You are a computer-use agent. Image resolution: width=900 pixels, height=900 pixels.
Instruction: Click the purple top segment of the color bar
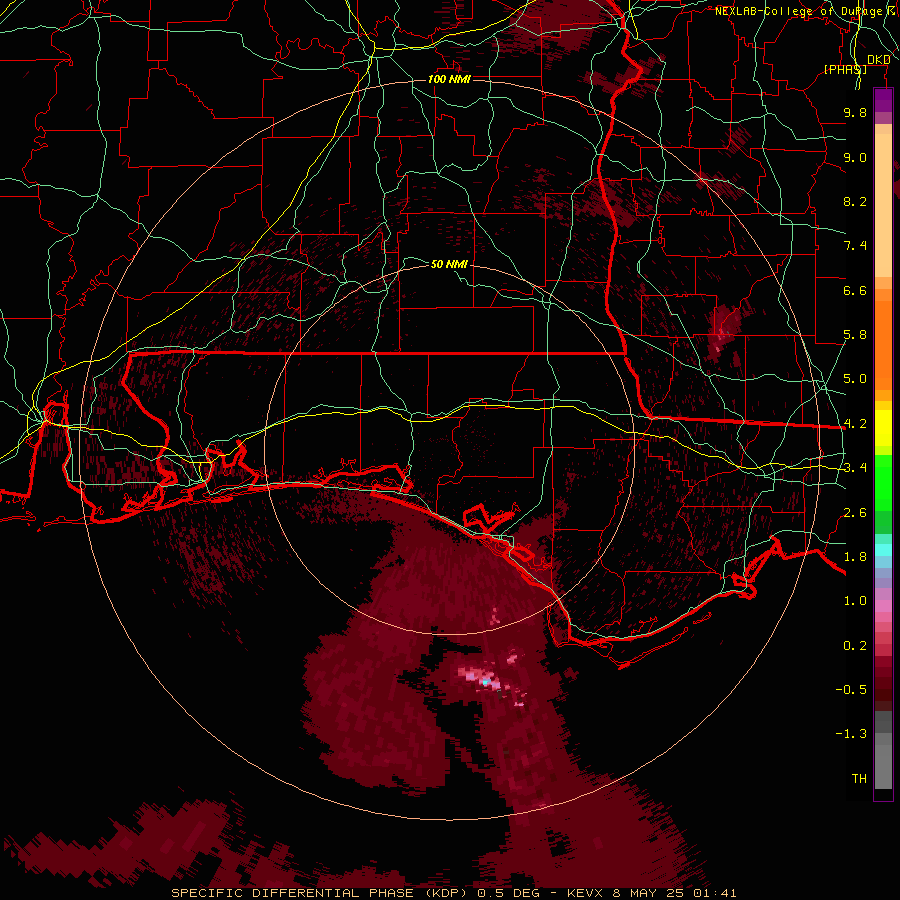click(x=883, y=100)
